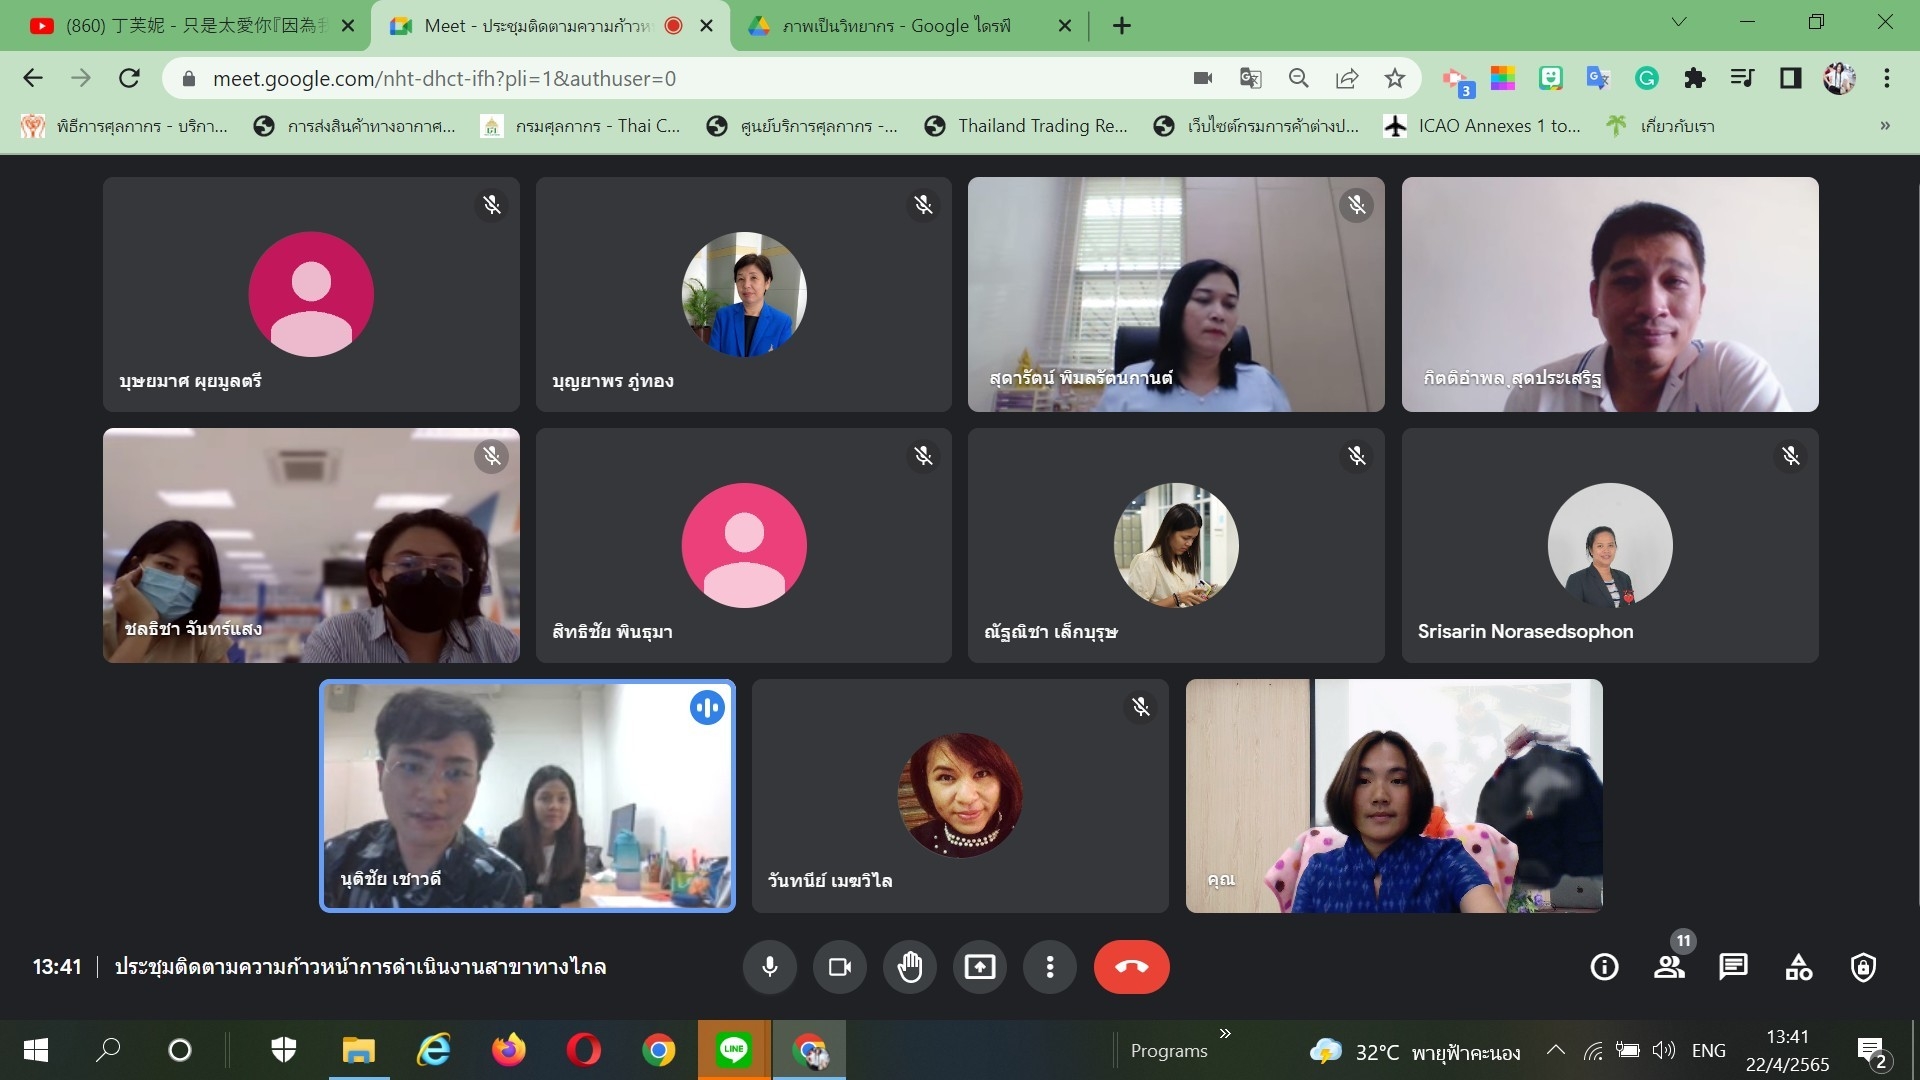The image size is (1920, 1080).
Task: Turn the camera off in Meet
Action: coord(840,967)
